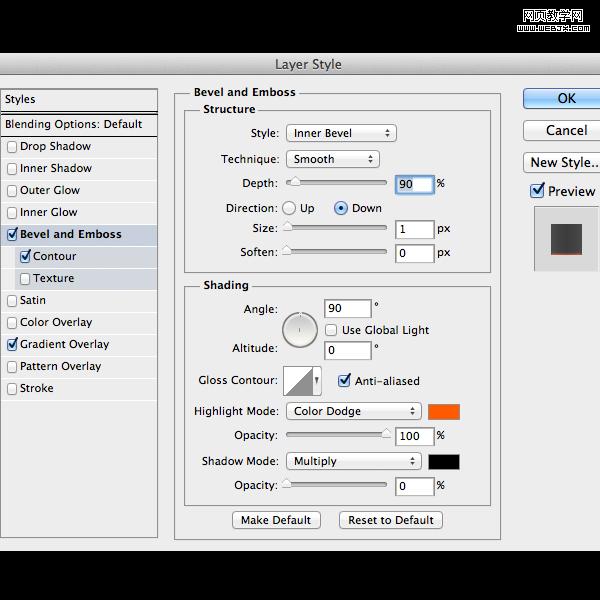Open the Style dropdown showing Inner Bevel
This screenshot has width=600, height=600.
click(341, 133)
